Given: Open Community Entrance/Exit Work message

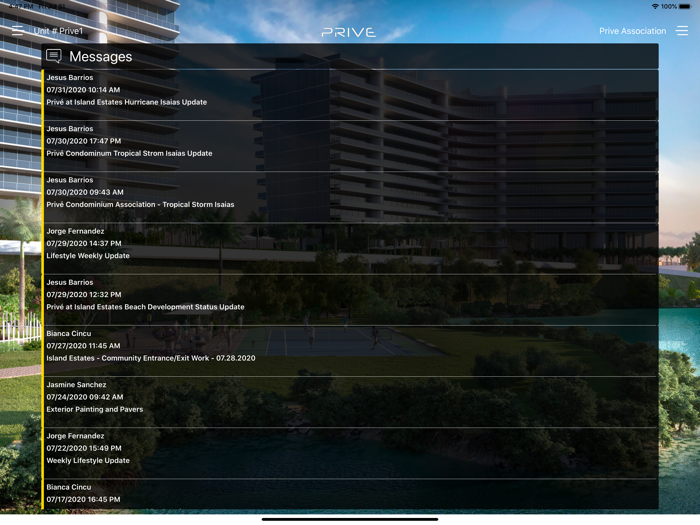Looking at the screenshot, I should coord(350,351).
